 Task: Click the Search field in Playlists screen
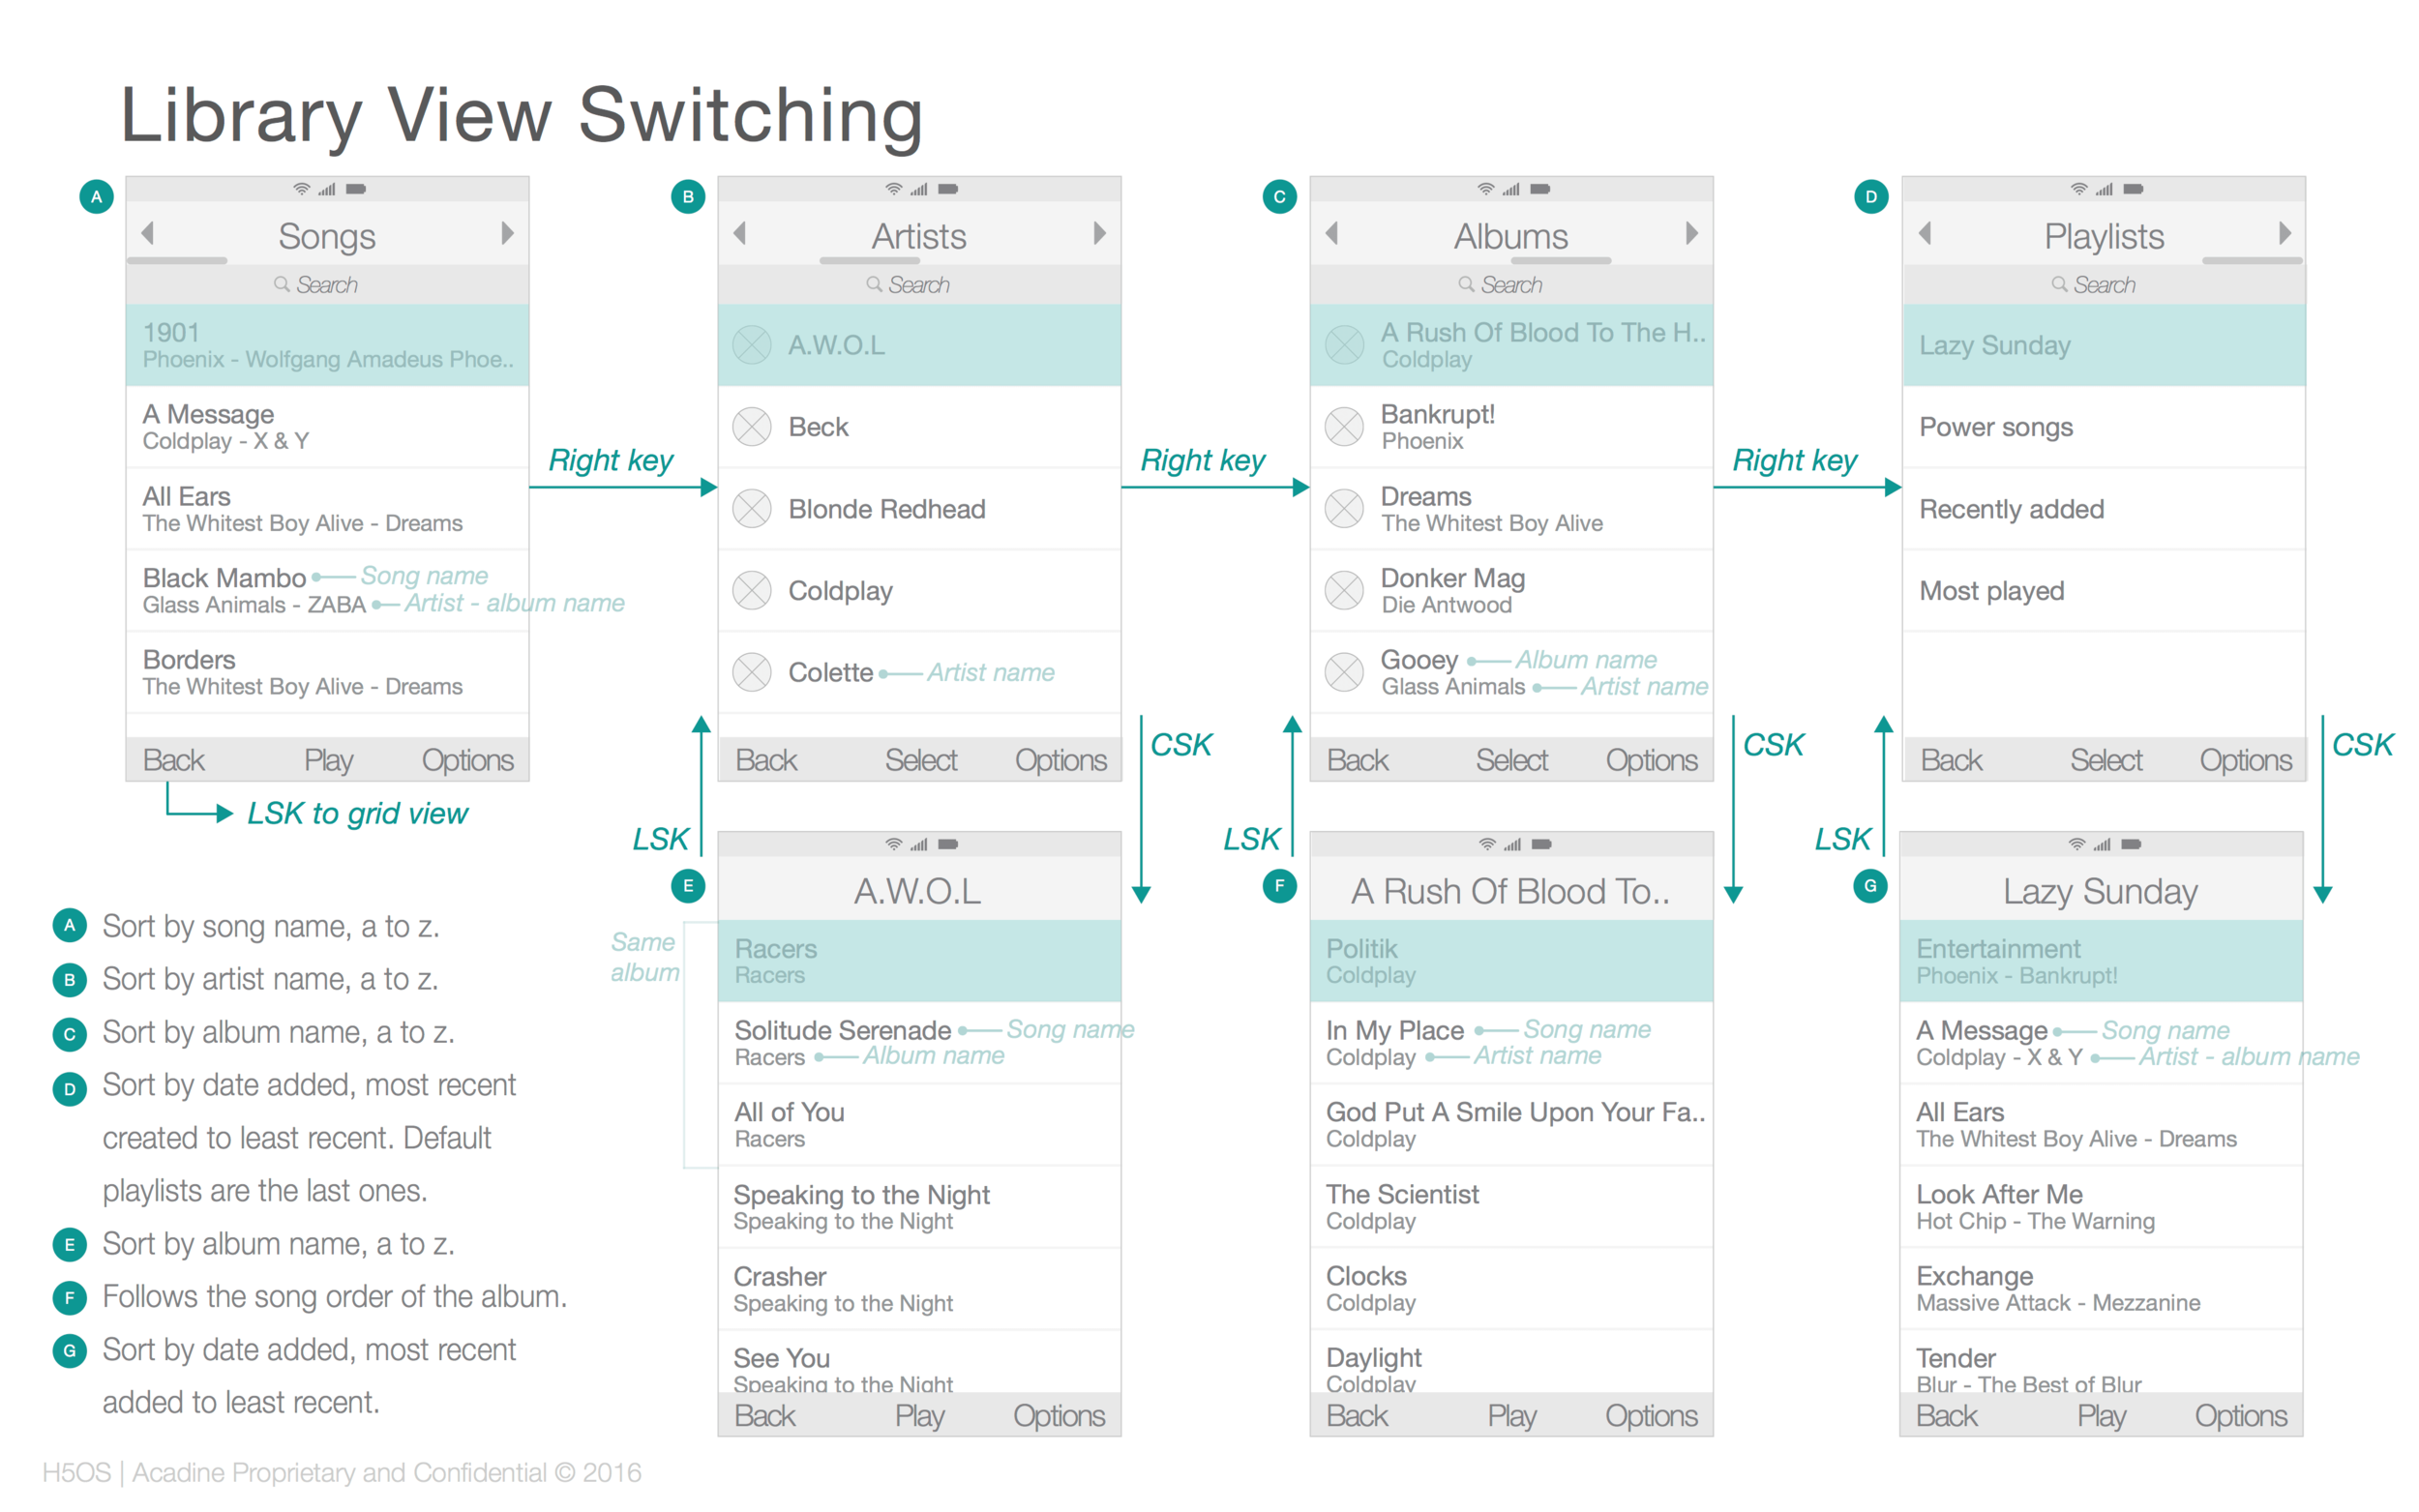click(x=2103, y=285)
